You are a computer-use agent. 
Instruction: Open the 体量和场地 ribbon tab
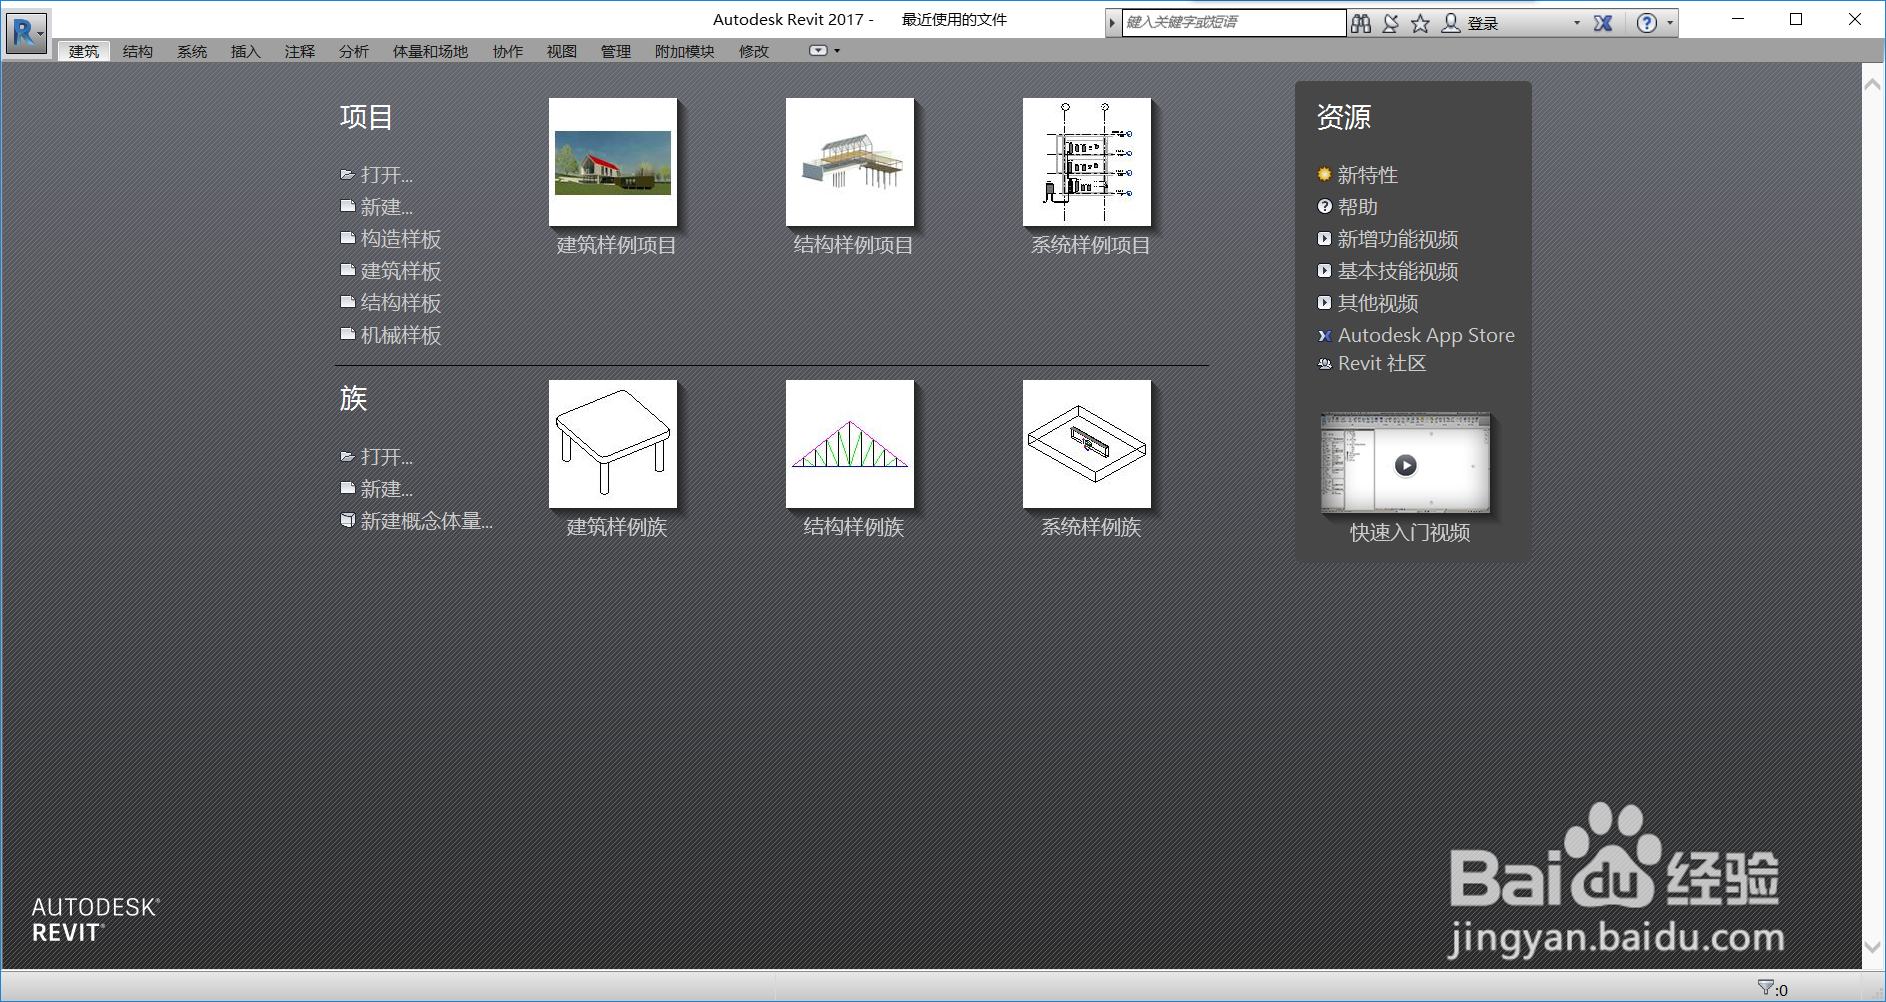click(x=430, y=51)
